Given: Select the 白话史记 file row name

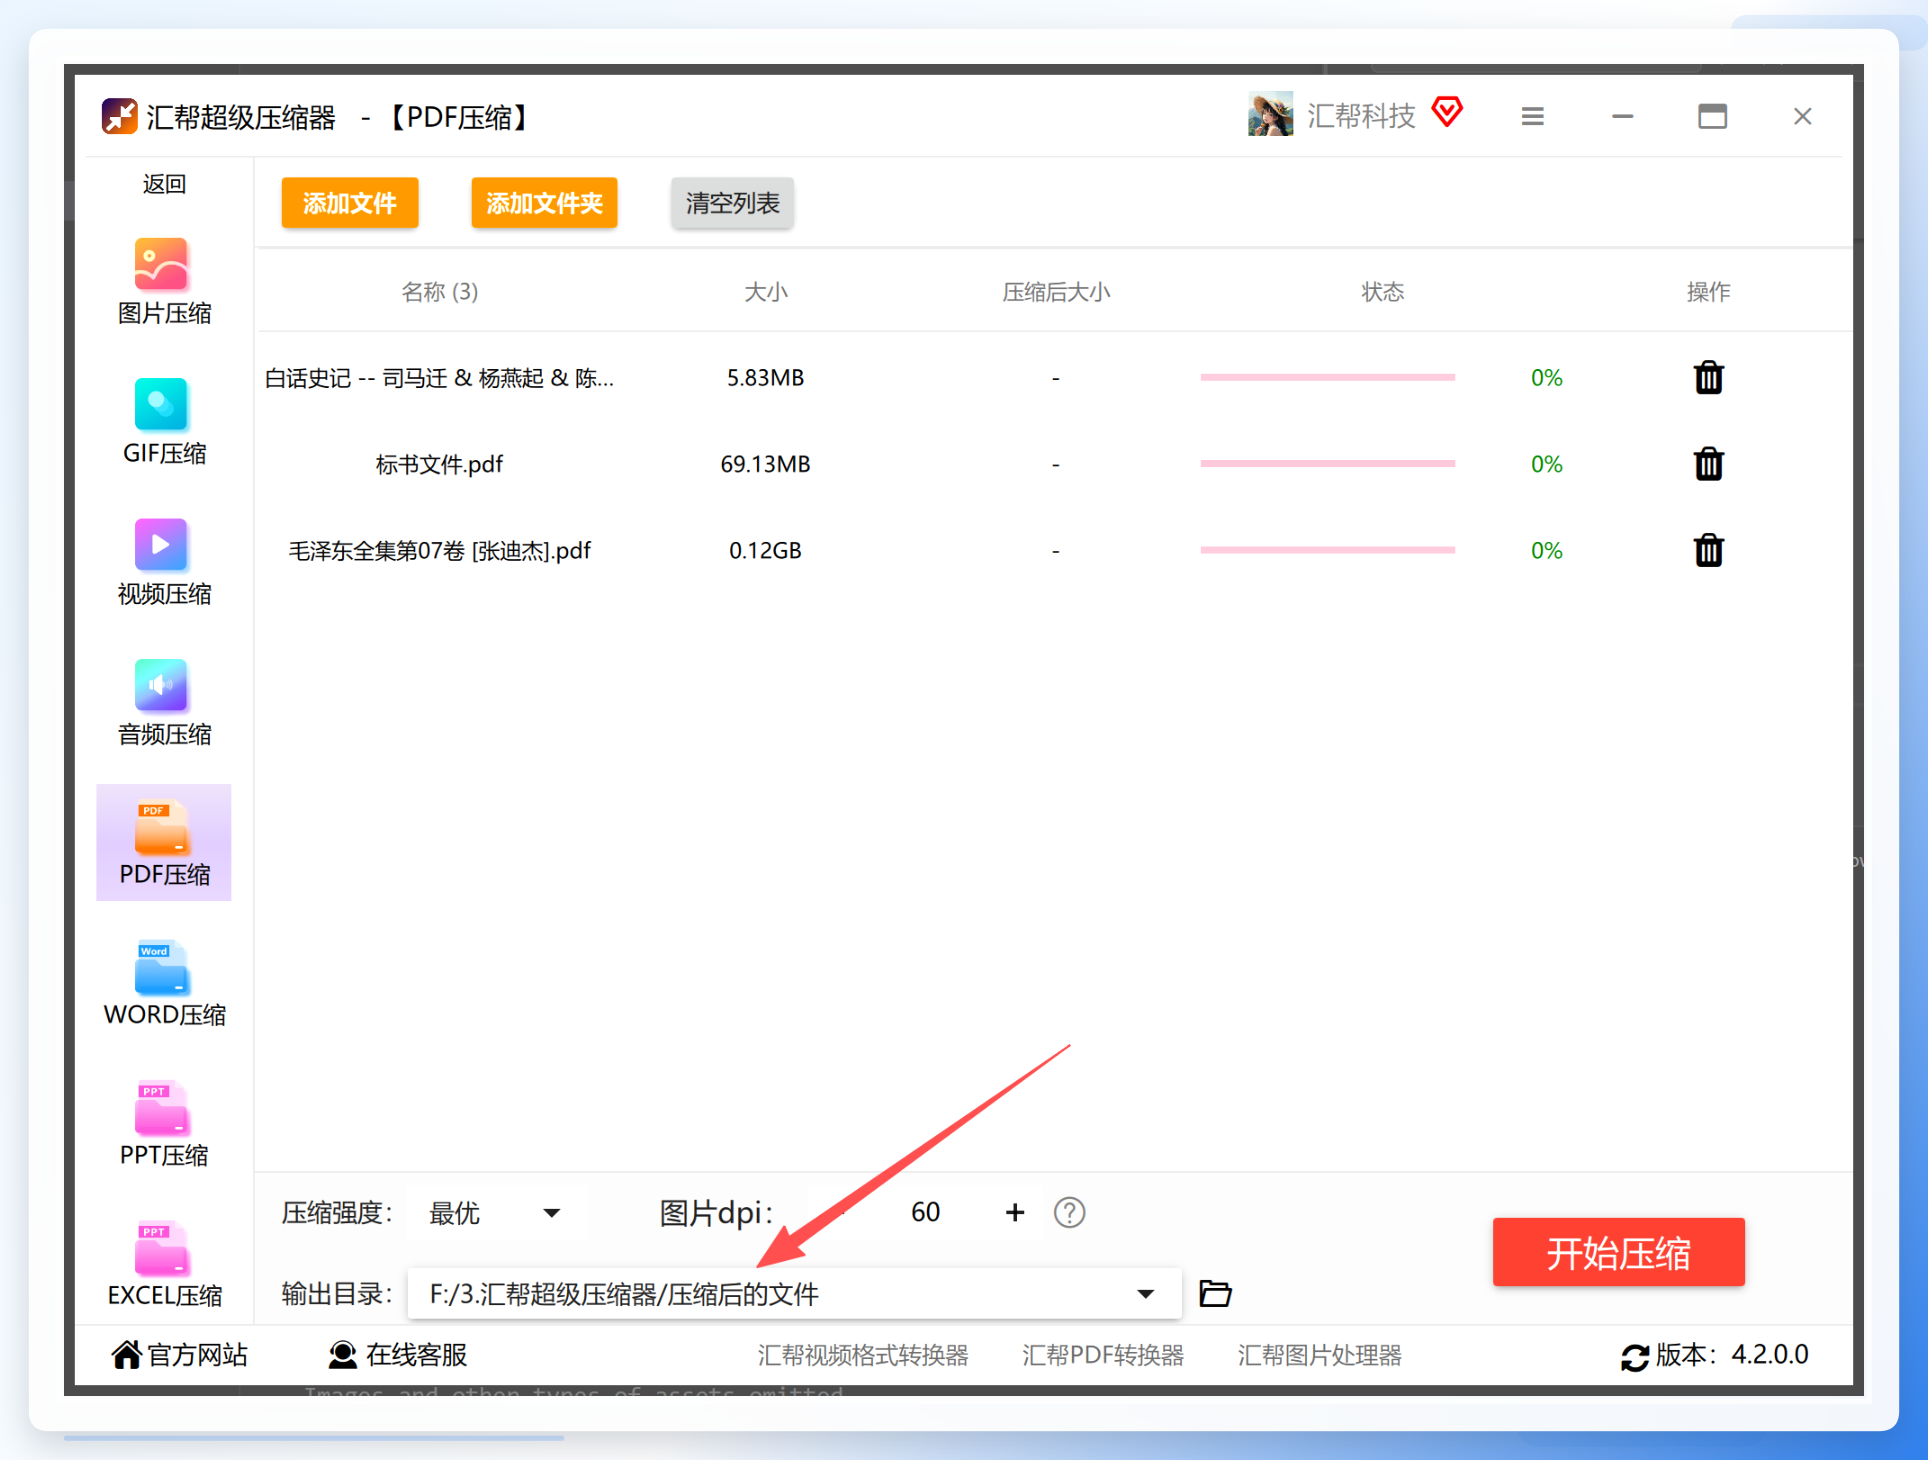Looking at the screenshot, I should [x=439, y=378].
